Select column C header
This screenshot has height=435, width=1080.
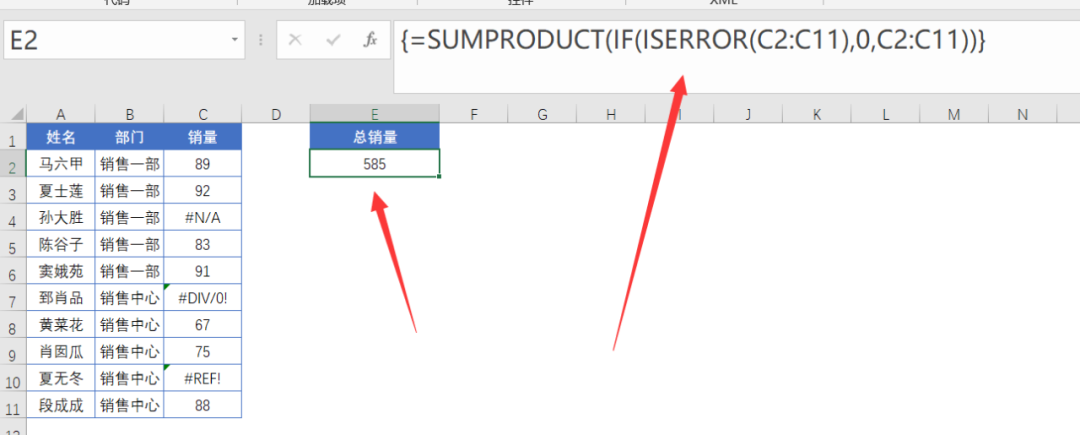pos(202,114)
